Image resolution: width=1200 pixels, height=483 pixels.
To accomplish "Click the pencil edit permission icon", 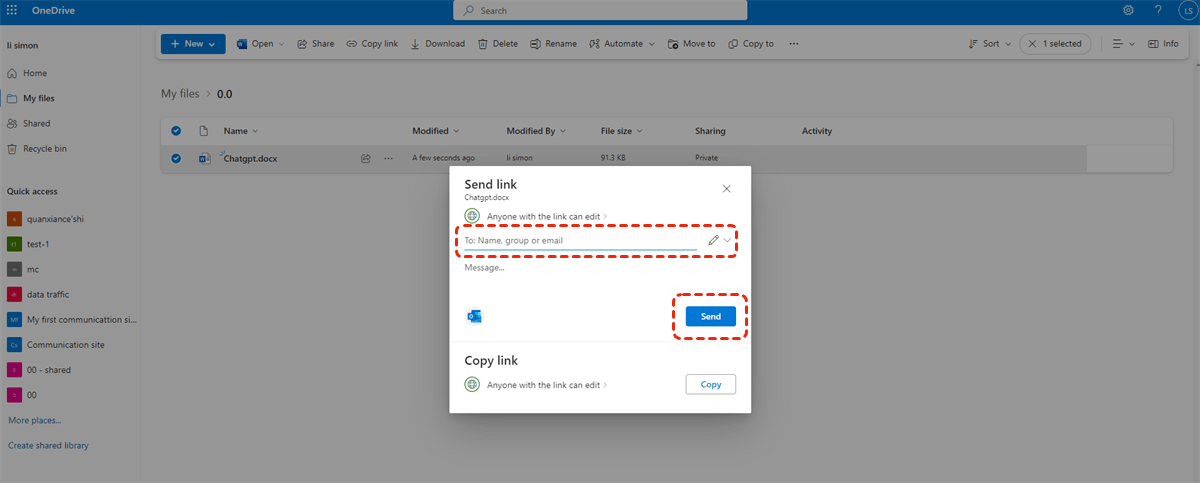I will [x=713, y=240].
